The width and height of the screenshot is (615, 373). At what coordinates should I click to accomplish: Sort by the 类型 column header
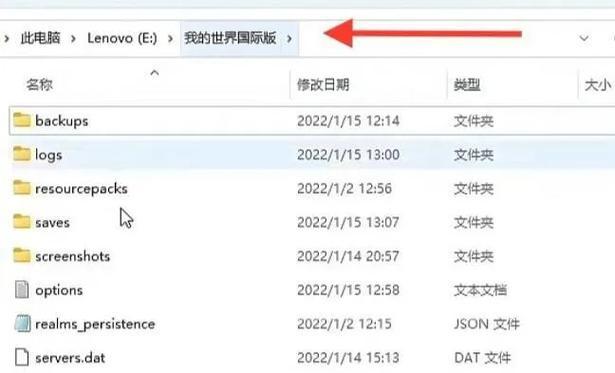[467, 84]
